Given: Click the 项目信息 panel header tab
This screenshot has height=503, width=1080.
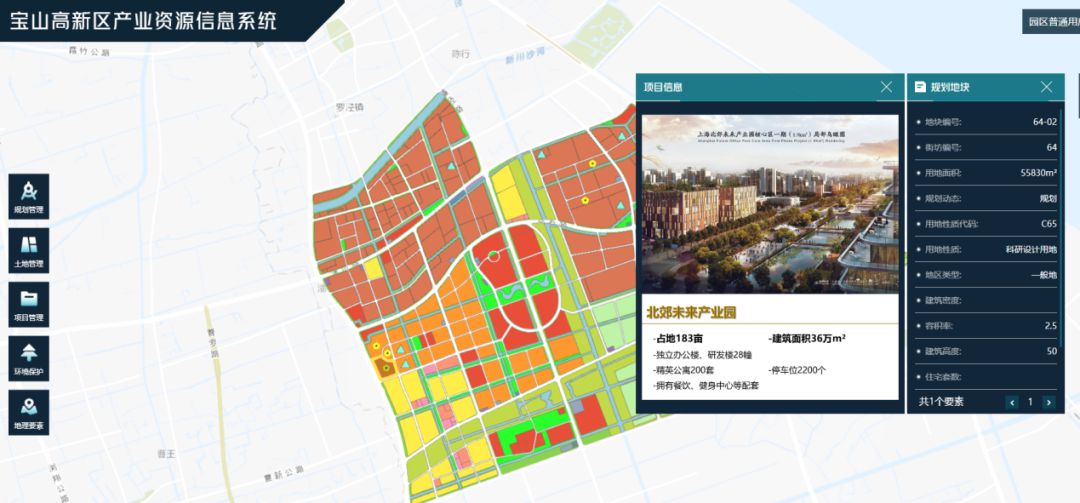Looking at the screenshot, I should (x=663, y=88).
